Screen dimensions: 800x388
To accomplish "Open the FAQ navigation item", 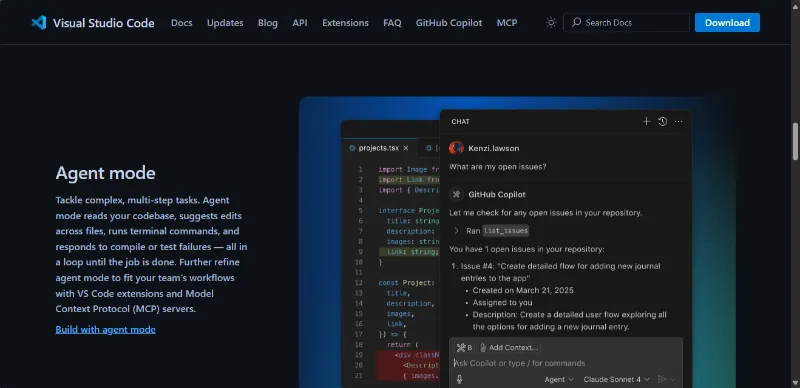I will [x=392, y=22].
